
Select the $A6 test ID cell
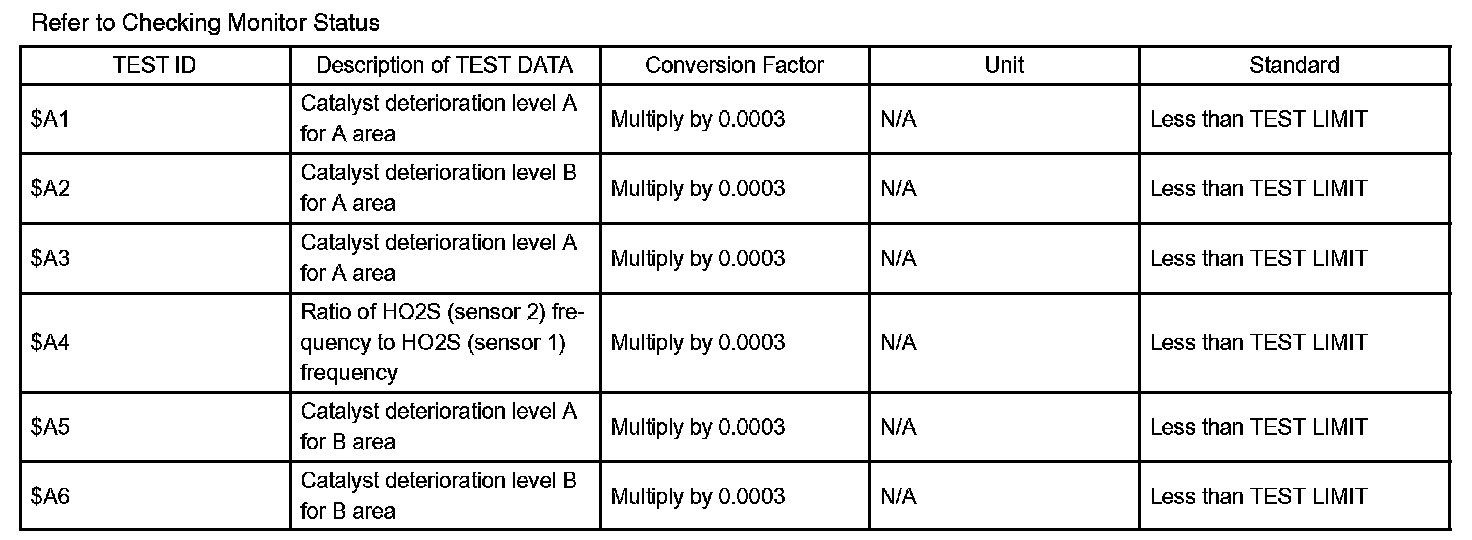(x=155, y=496)
